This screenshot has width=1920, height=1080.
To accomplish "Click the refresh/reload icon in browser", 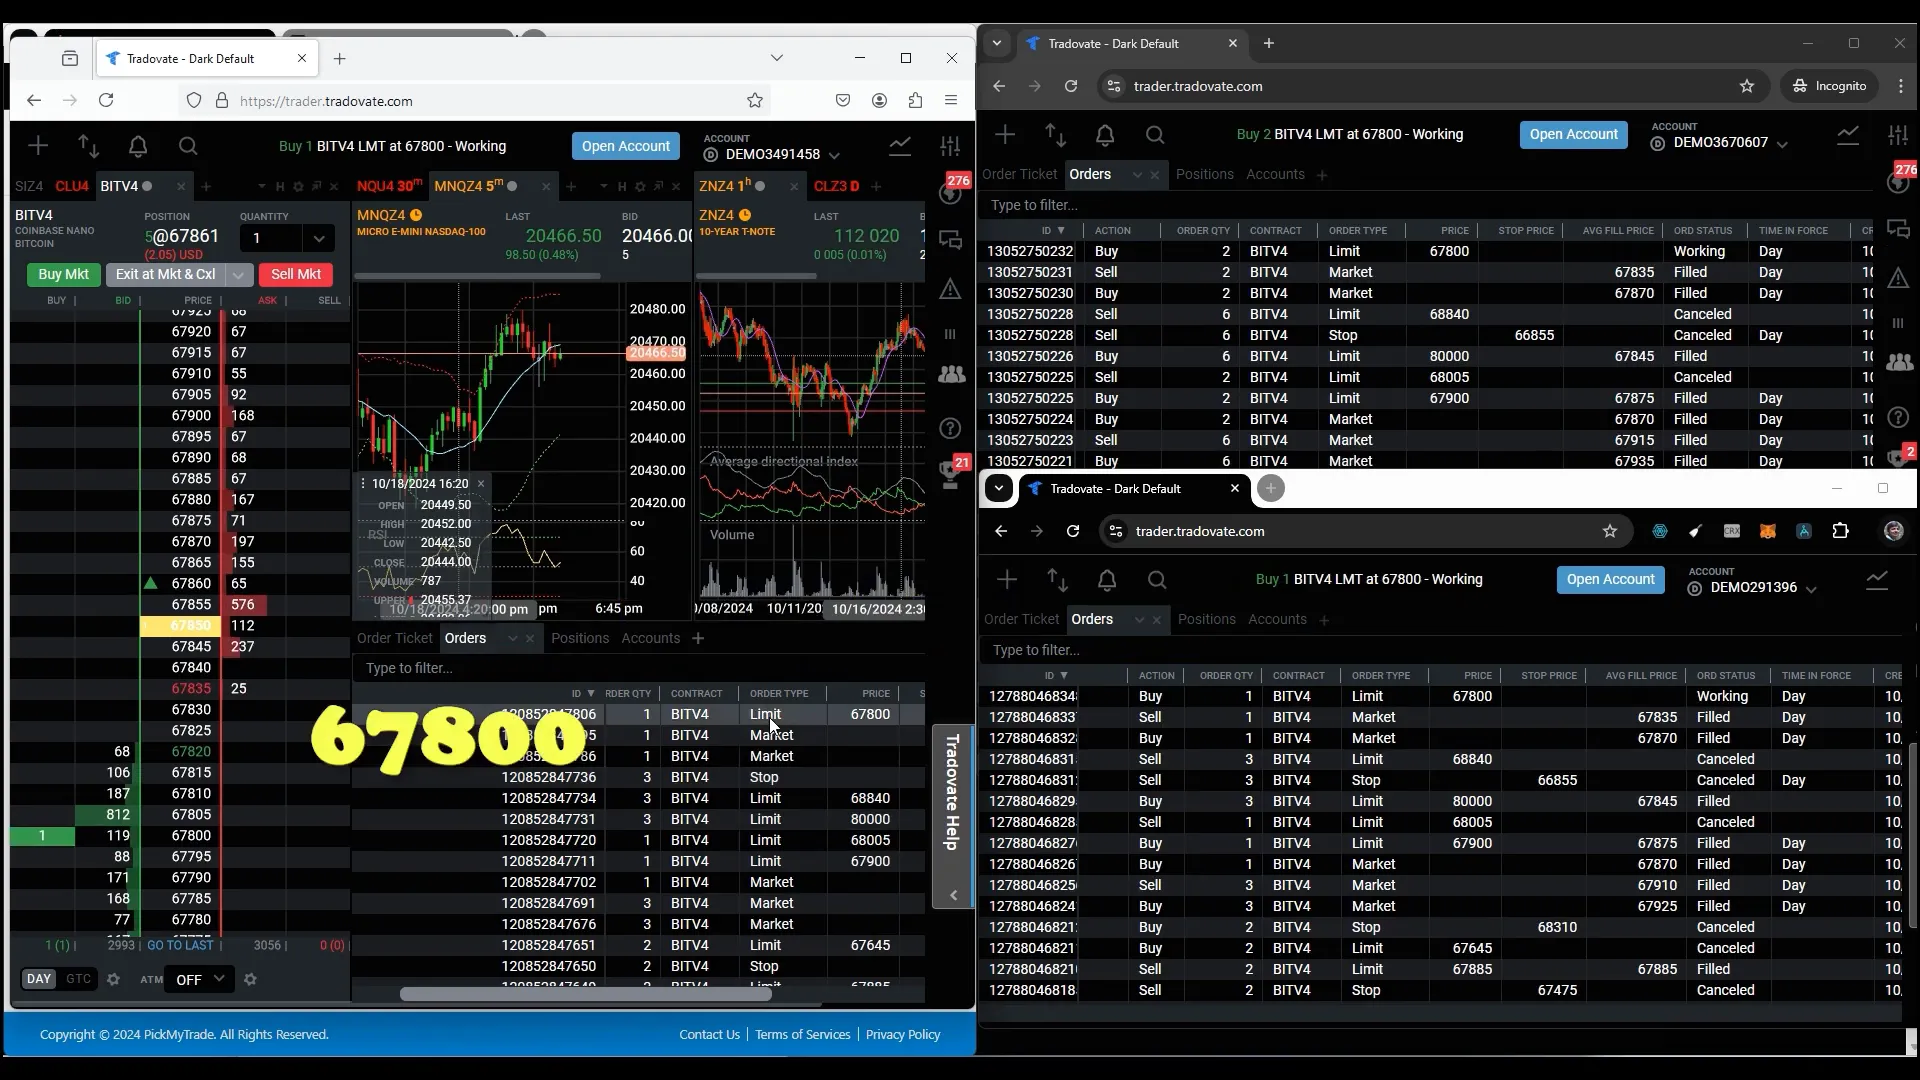I will point(107,100).
